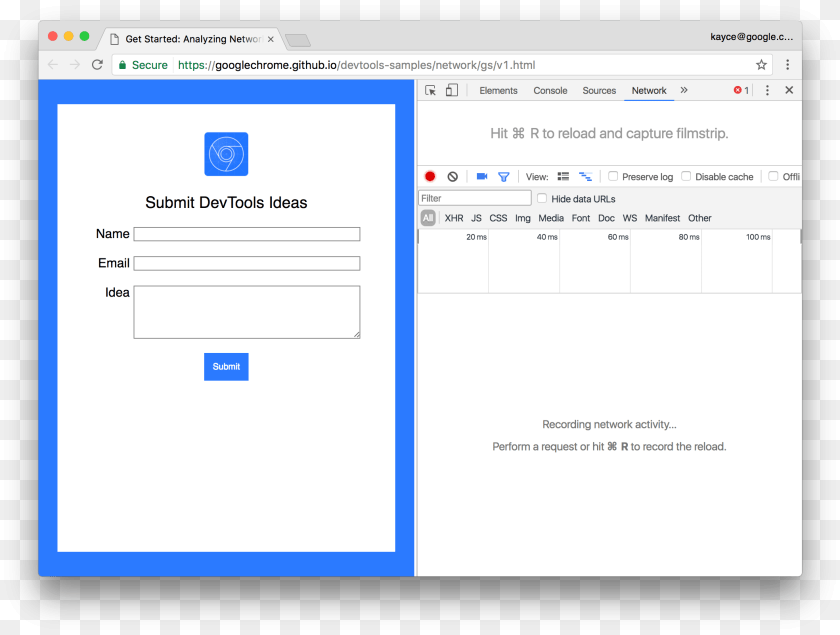The height and width of the screenshot is (635, 840).
Task: Bookmark page with star icon
Action: pyautogui.click(x=761, y=65)
